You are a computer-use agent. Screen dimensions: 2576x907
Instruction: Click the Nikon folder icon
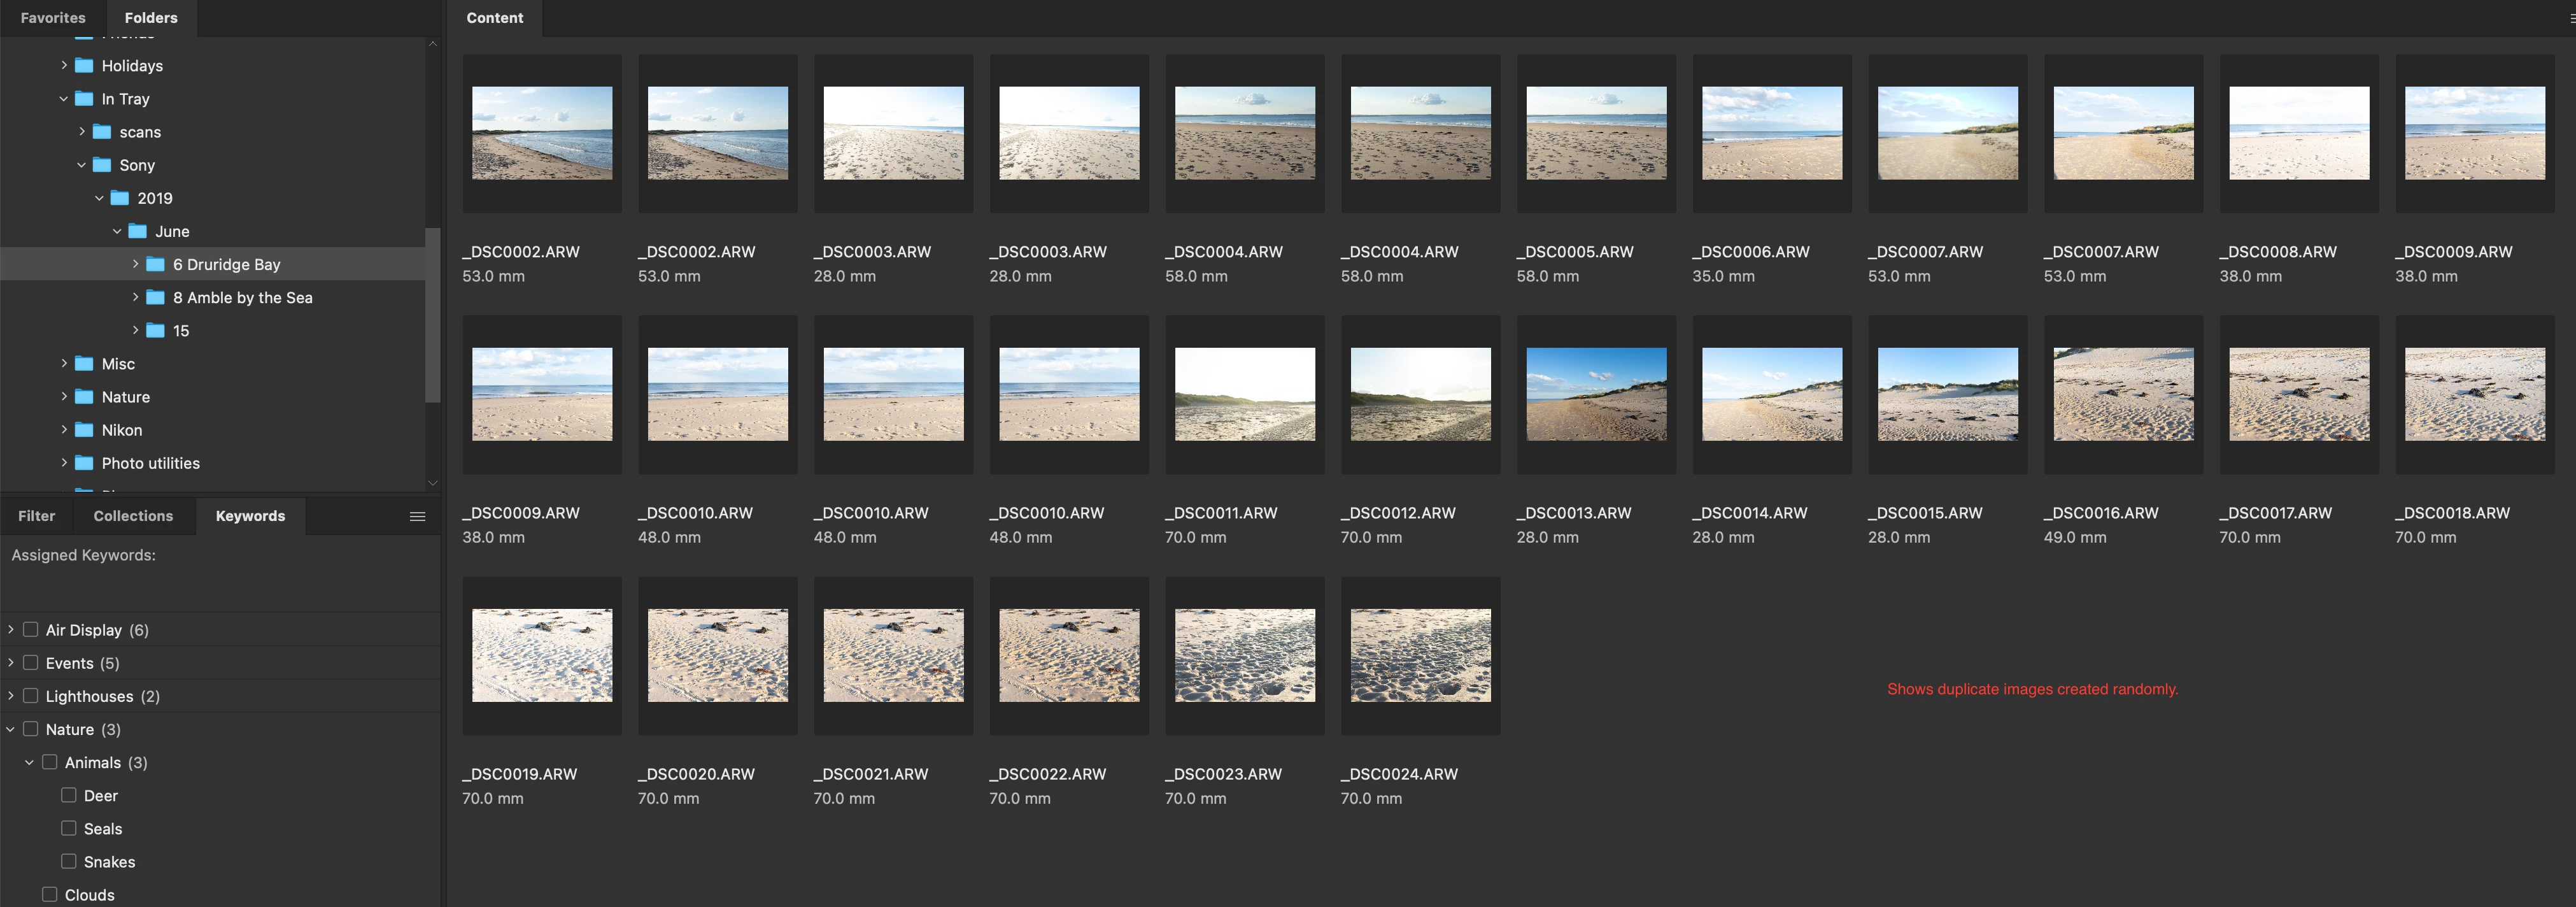point(84,430)
